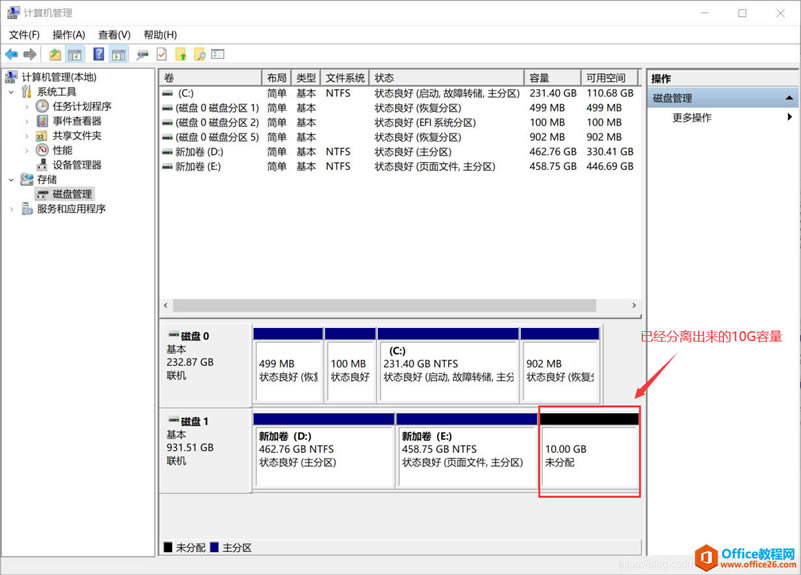Sort by the 状态 column header
The width and height of the screenshot is (801, 575).
447,78
